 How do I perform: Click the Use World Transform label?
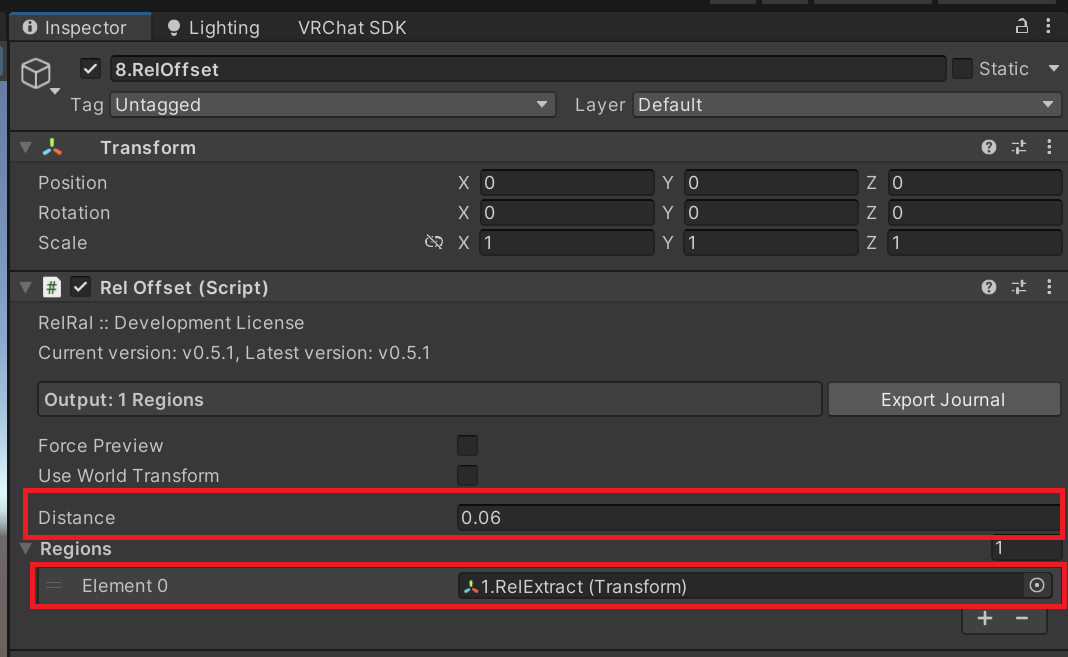pos(129,475)
